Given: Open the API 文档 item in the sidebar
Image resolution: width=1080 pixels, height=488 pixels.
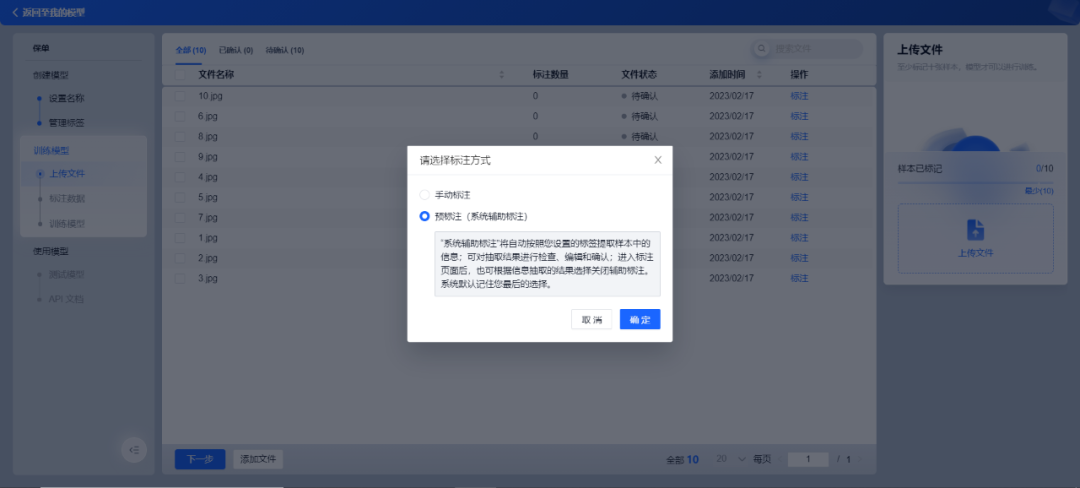Looking at the screenshot, I should tap(67, 299).
